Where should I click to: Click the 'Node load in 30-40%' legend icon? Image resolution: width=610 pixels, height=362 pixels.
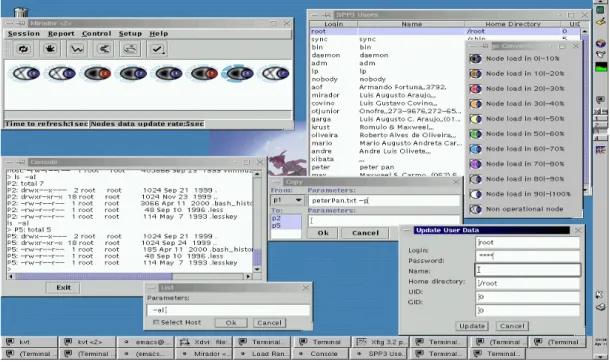[475, 104]
